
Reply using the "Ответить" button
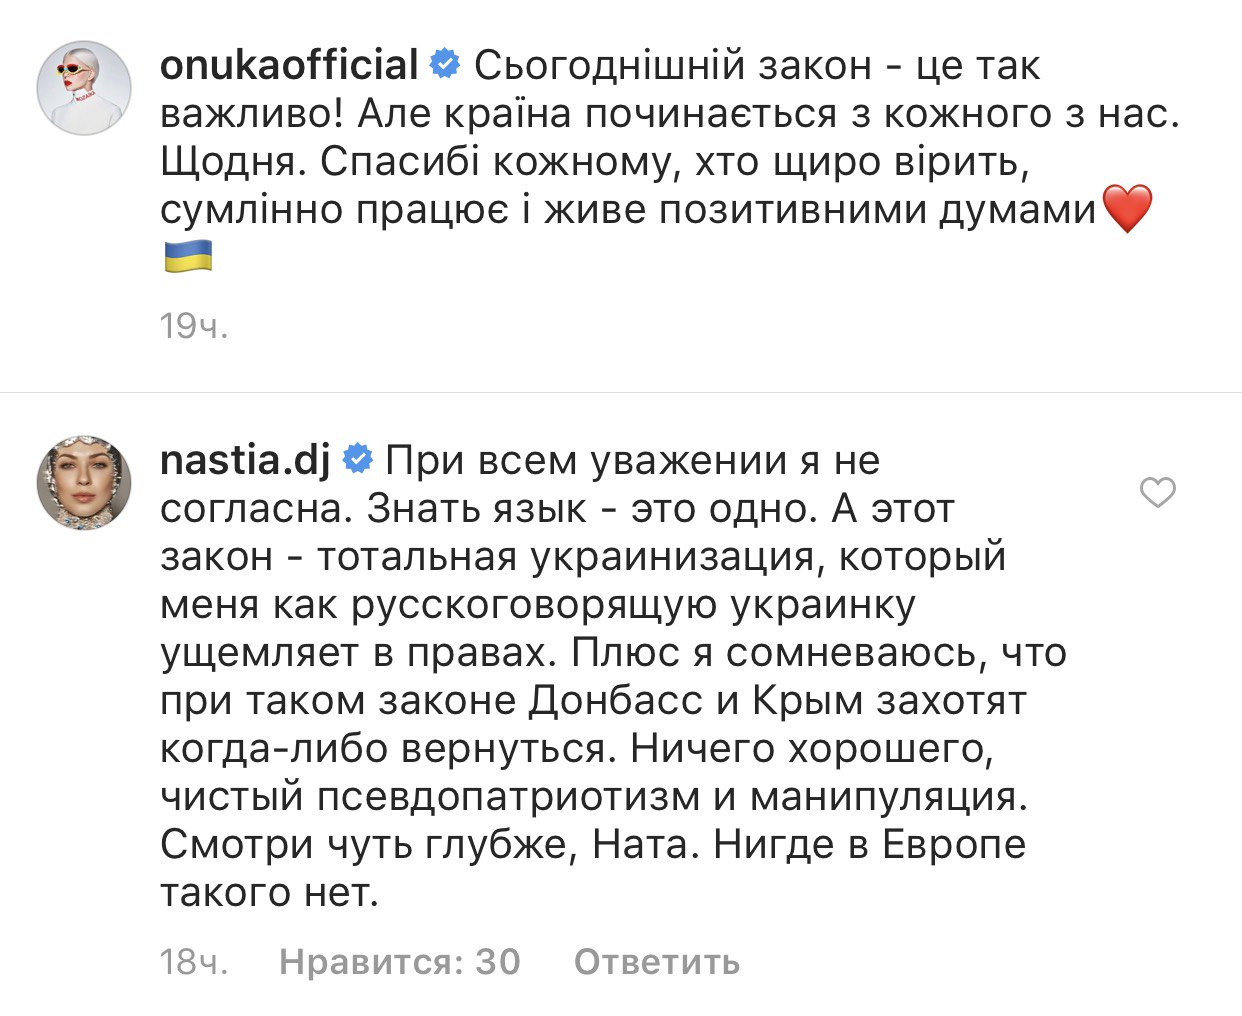pos(657,961)
